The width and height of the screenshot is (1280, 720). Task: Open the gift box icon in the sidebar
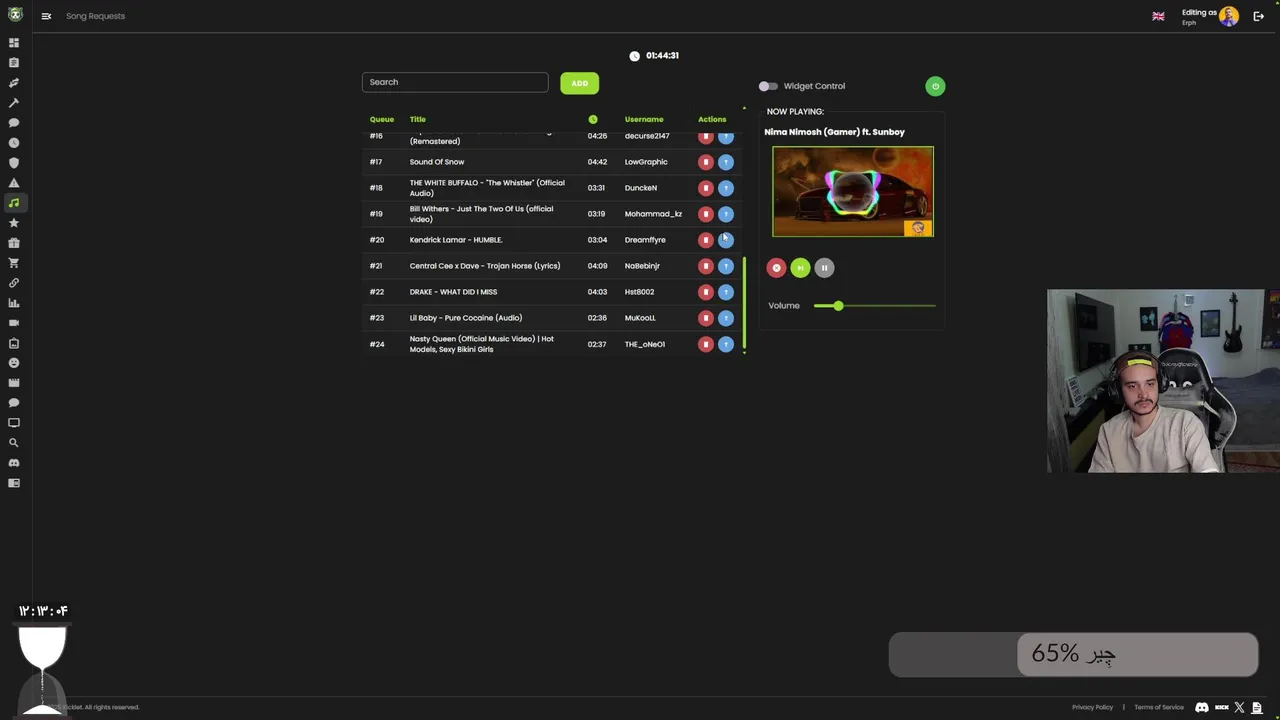pyautogui.click(x=14, y=243)
